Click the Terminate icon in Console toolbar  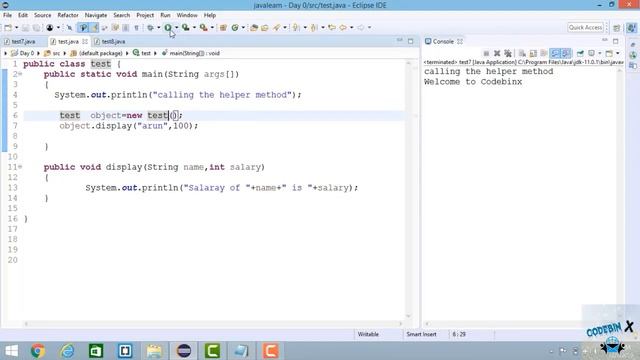(486, 53)
